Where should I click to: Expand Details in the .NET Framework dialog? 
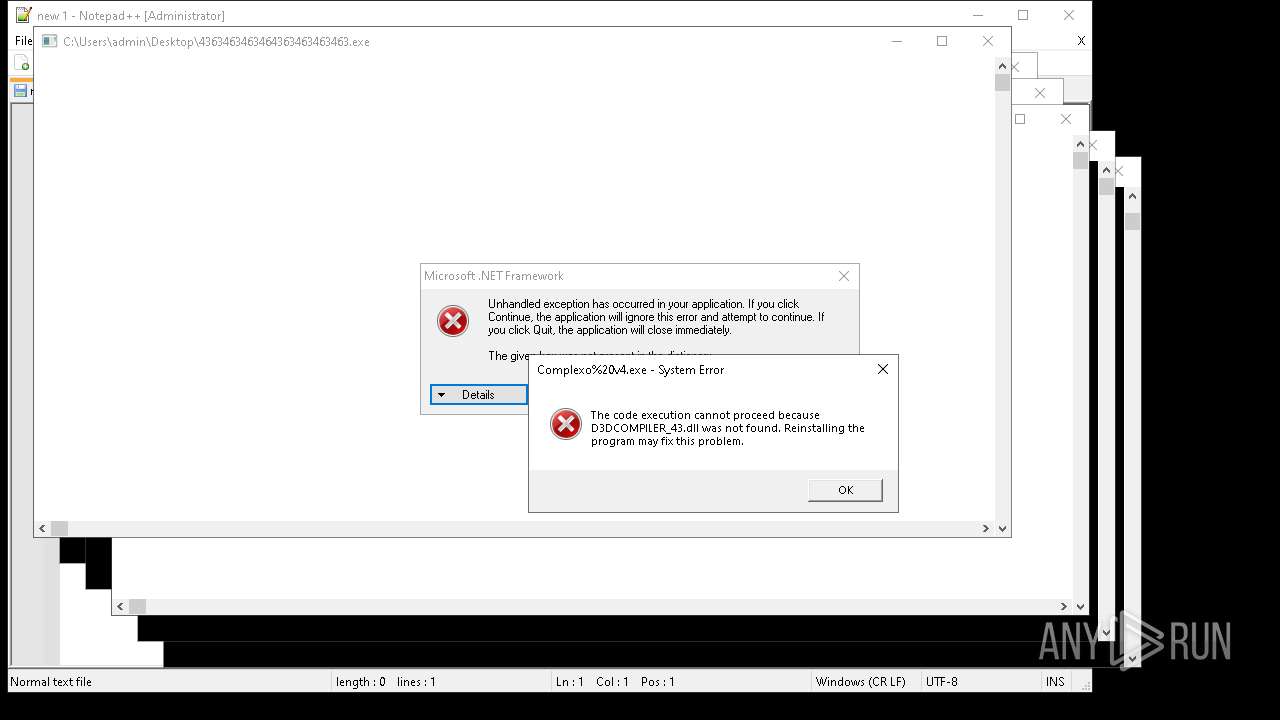478,395
